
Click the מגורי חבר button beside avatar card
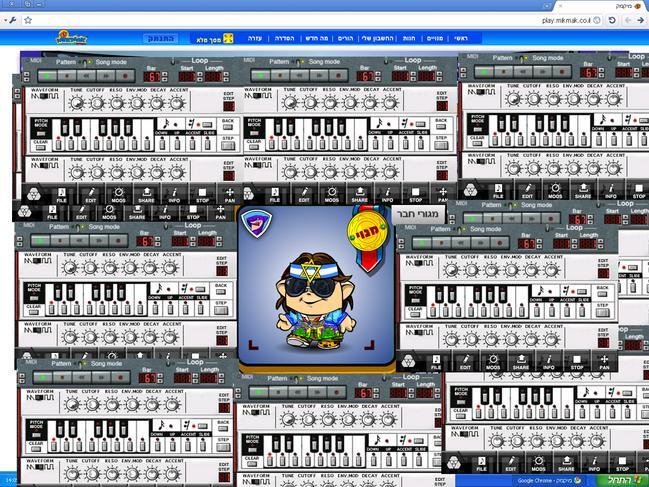pyautogui.click(x=418, y=215)
